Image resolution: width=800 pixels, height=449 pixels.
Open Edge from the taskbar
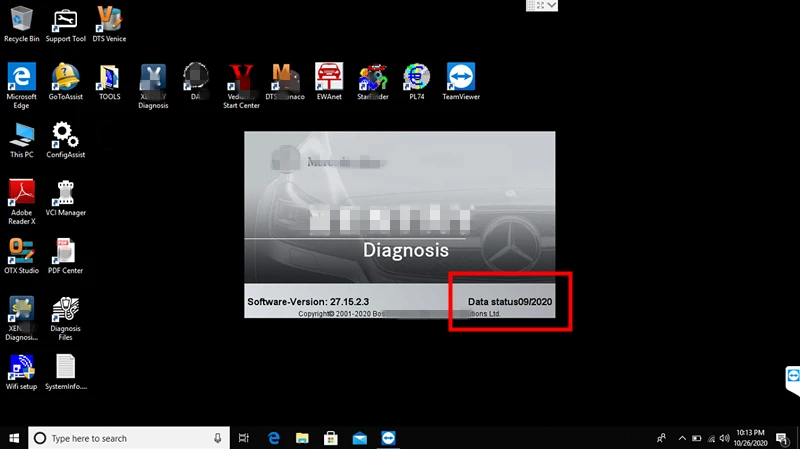[x=273, y=438]
